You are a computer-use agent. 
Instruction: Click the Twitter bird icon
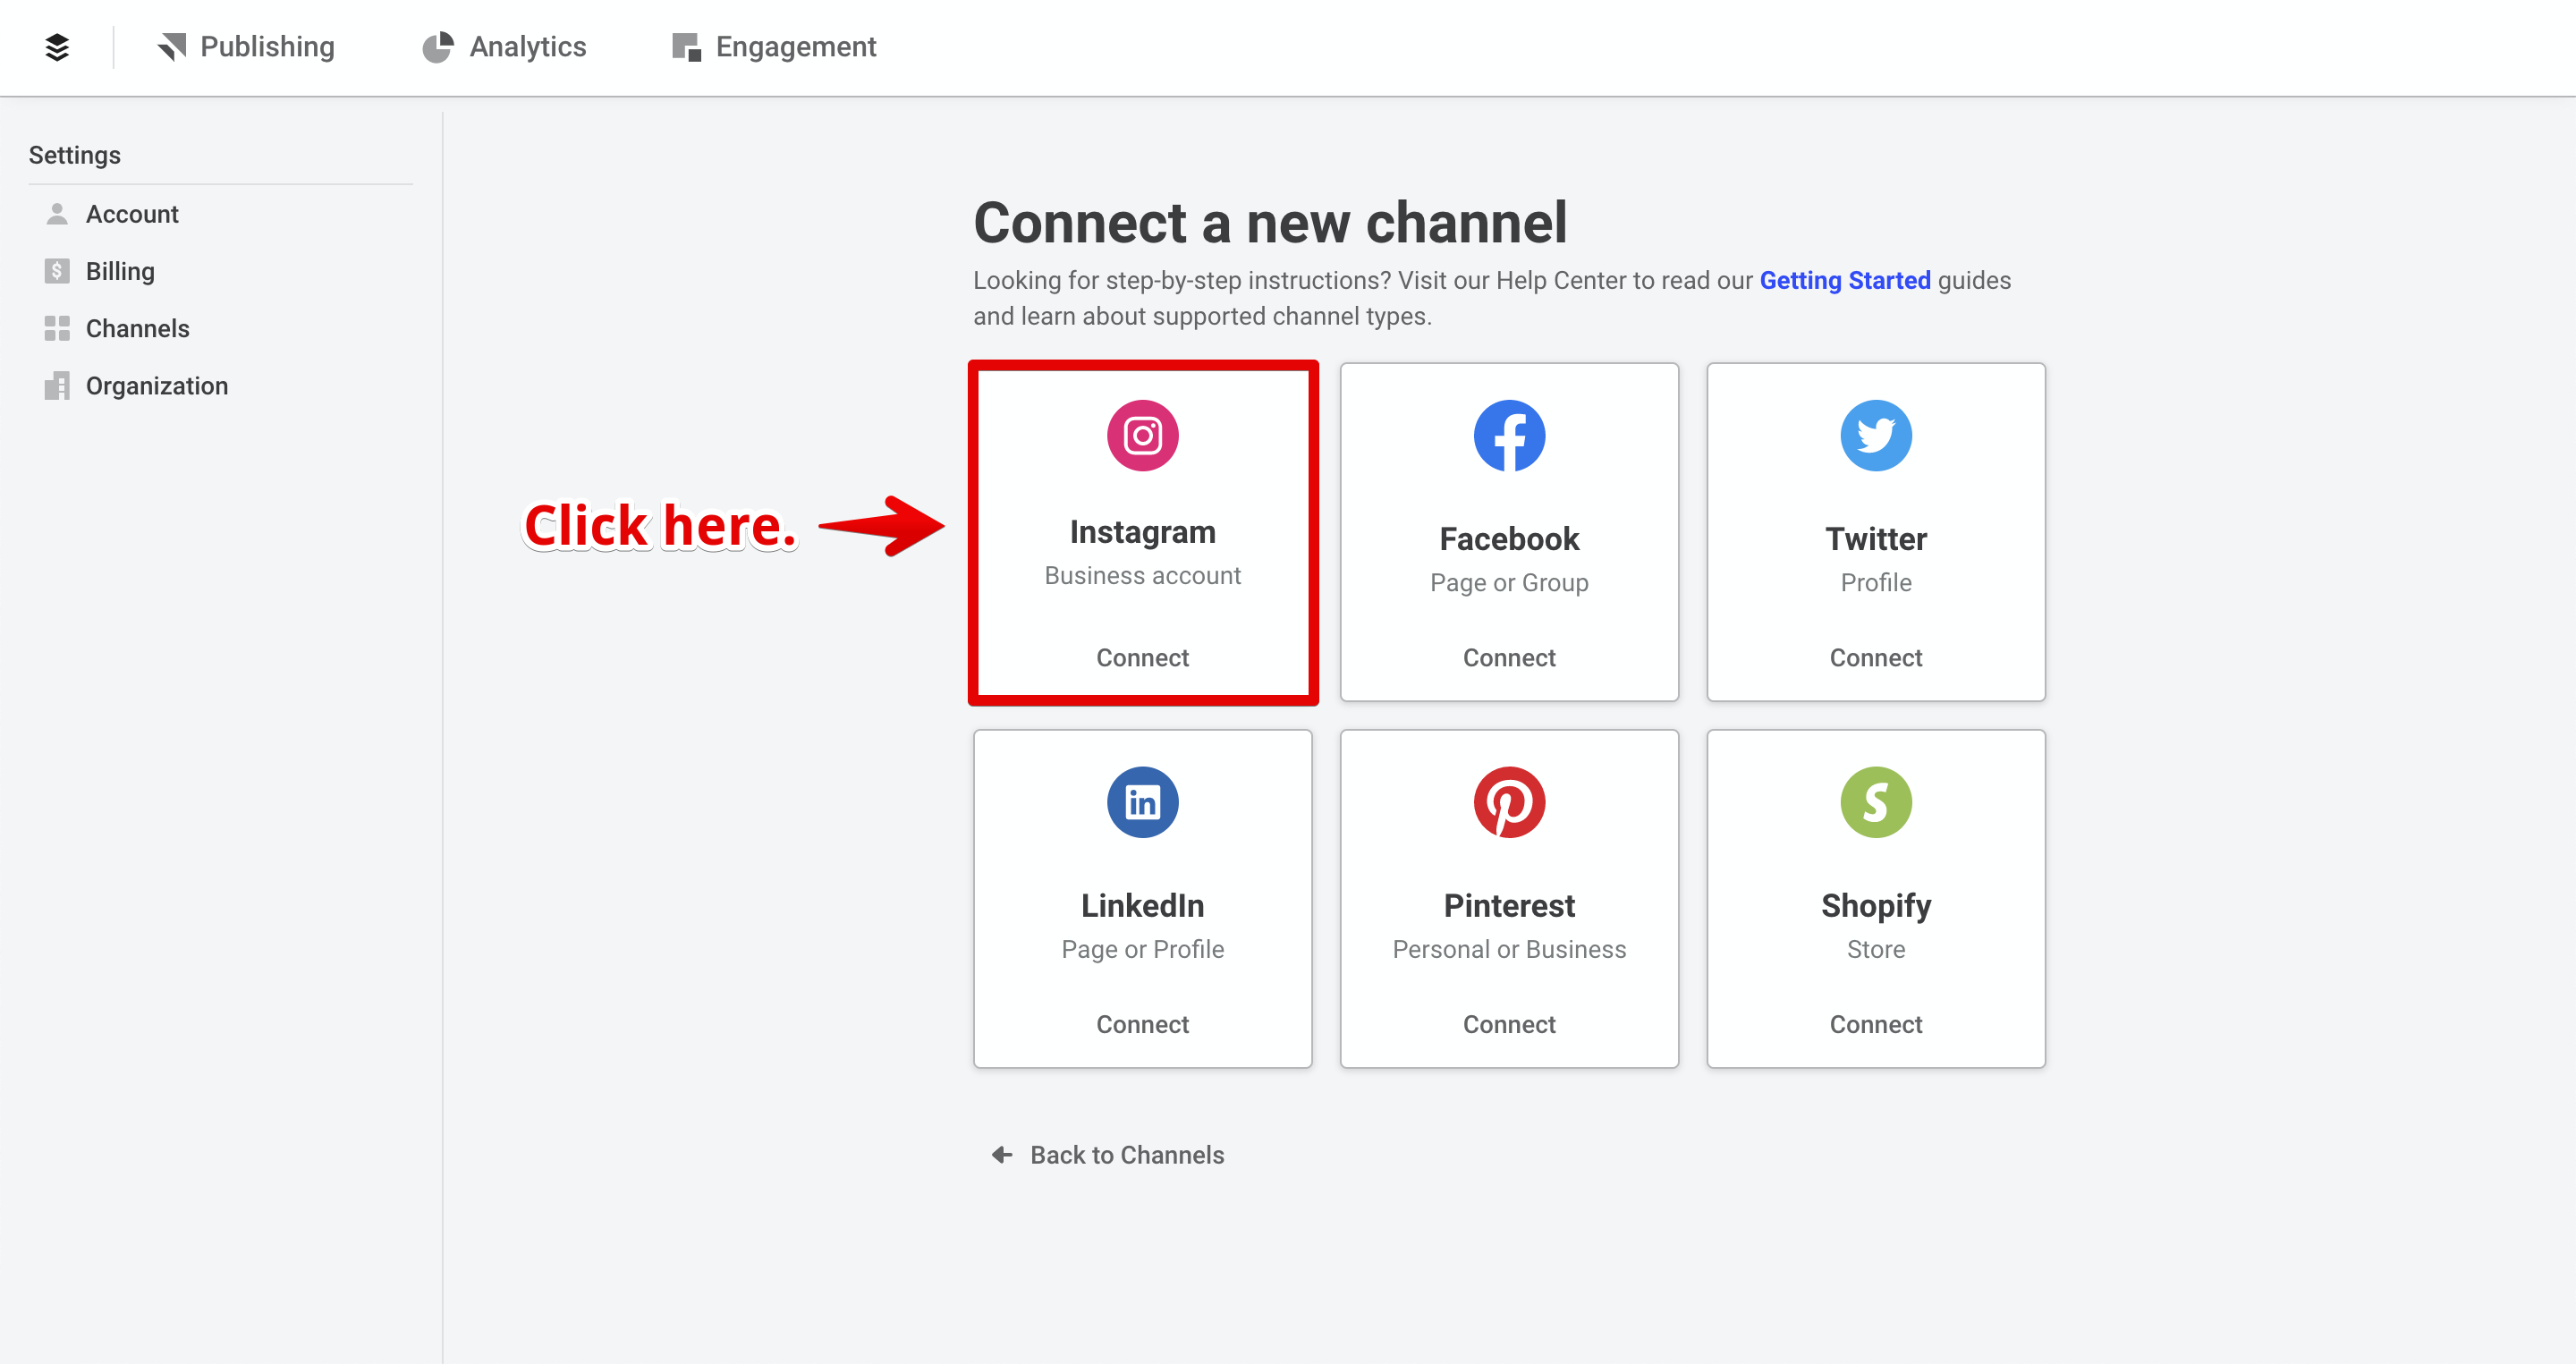pos(1875,436)
